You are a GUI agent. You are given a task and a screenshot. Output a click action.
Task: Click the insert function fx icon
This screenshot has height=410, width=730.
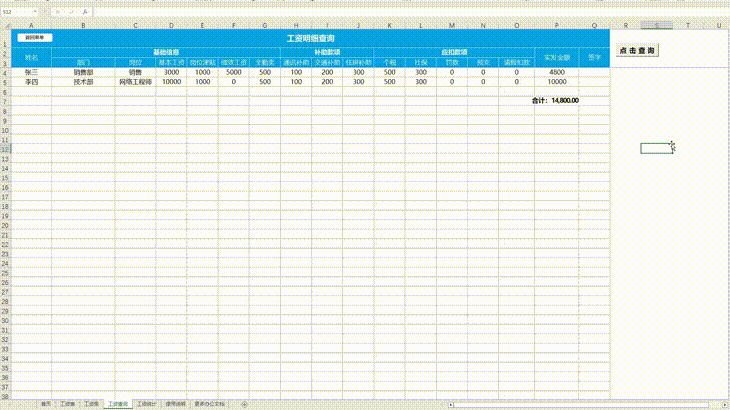pyautogui.click(x=85, y=11)
